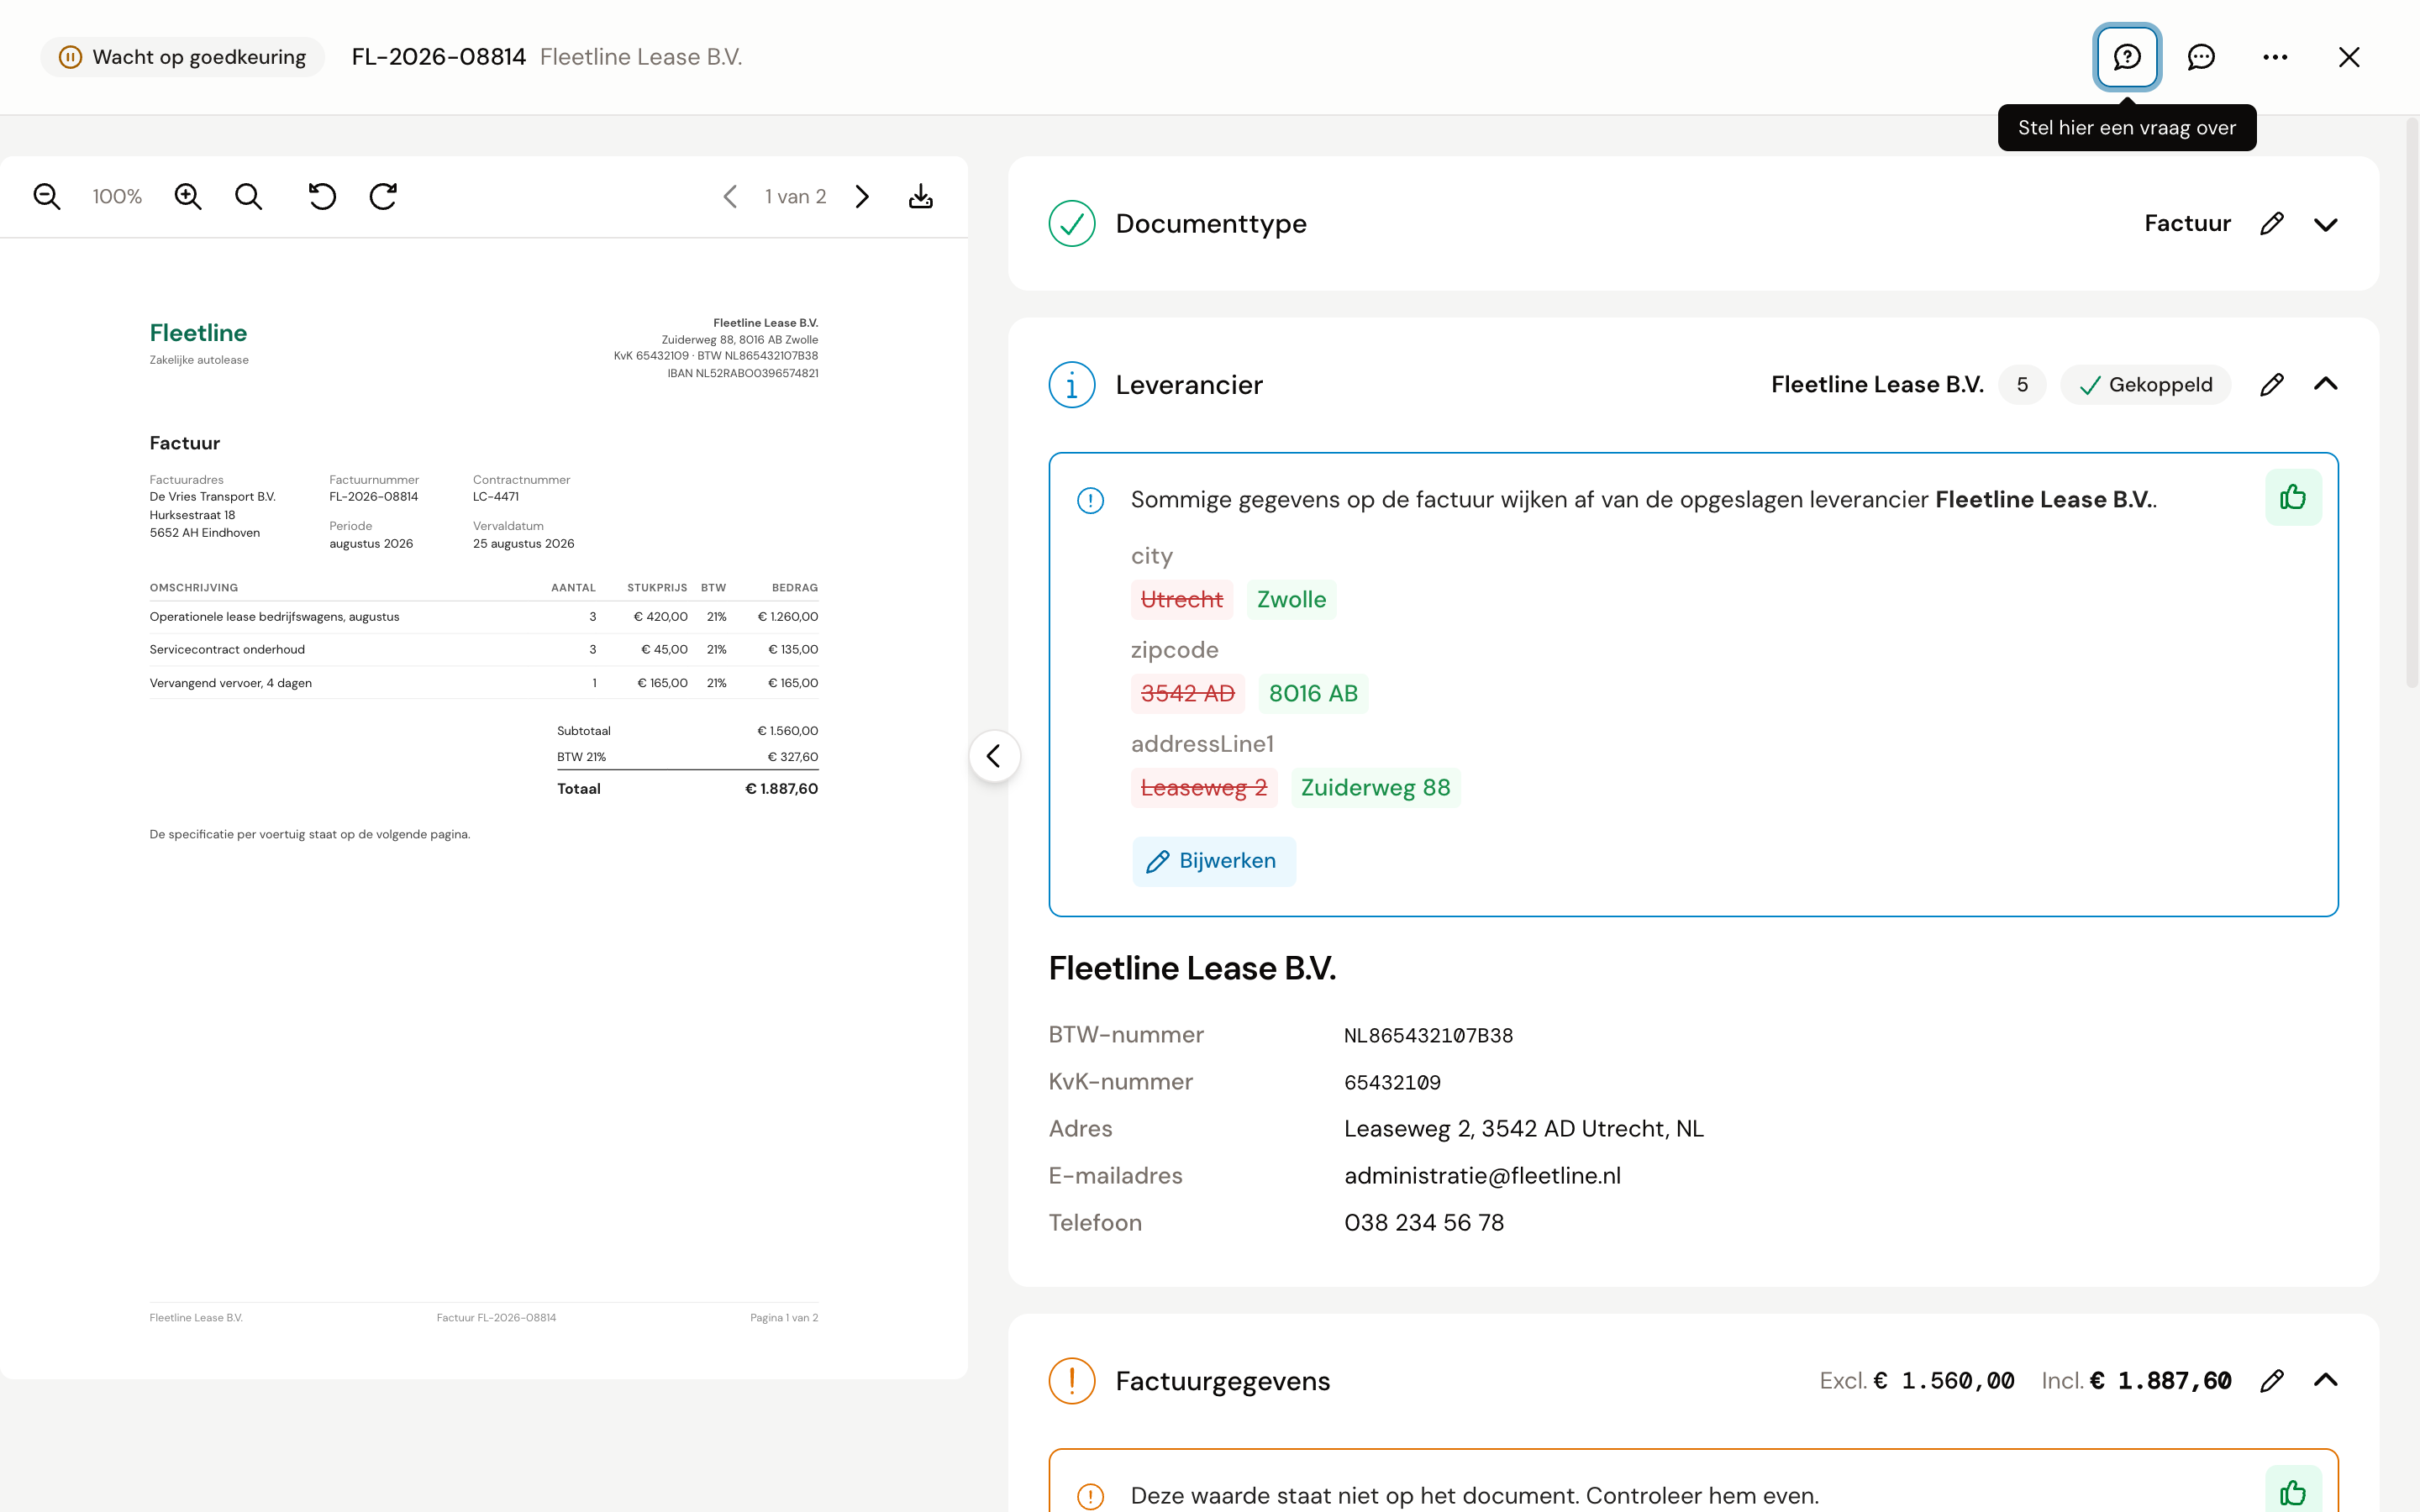Click the new city value Zwolle
Image resolution: width=2420 pixels, height=1512 pixels.
pos(1291,600)
